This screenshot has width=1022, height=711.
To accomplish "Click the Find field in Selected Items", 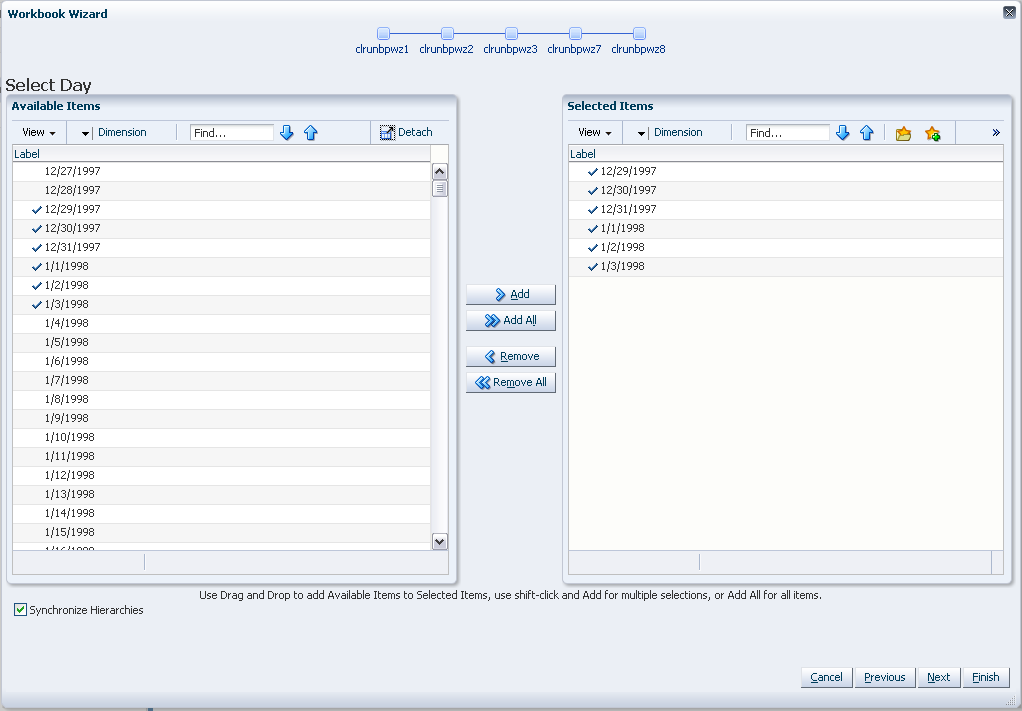I will coord(788,133).
